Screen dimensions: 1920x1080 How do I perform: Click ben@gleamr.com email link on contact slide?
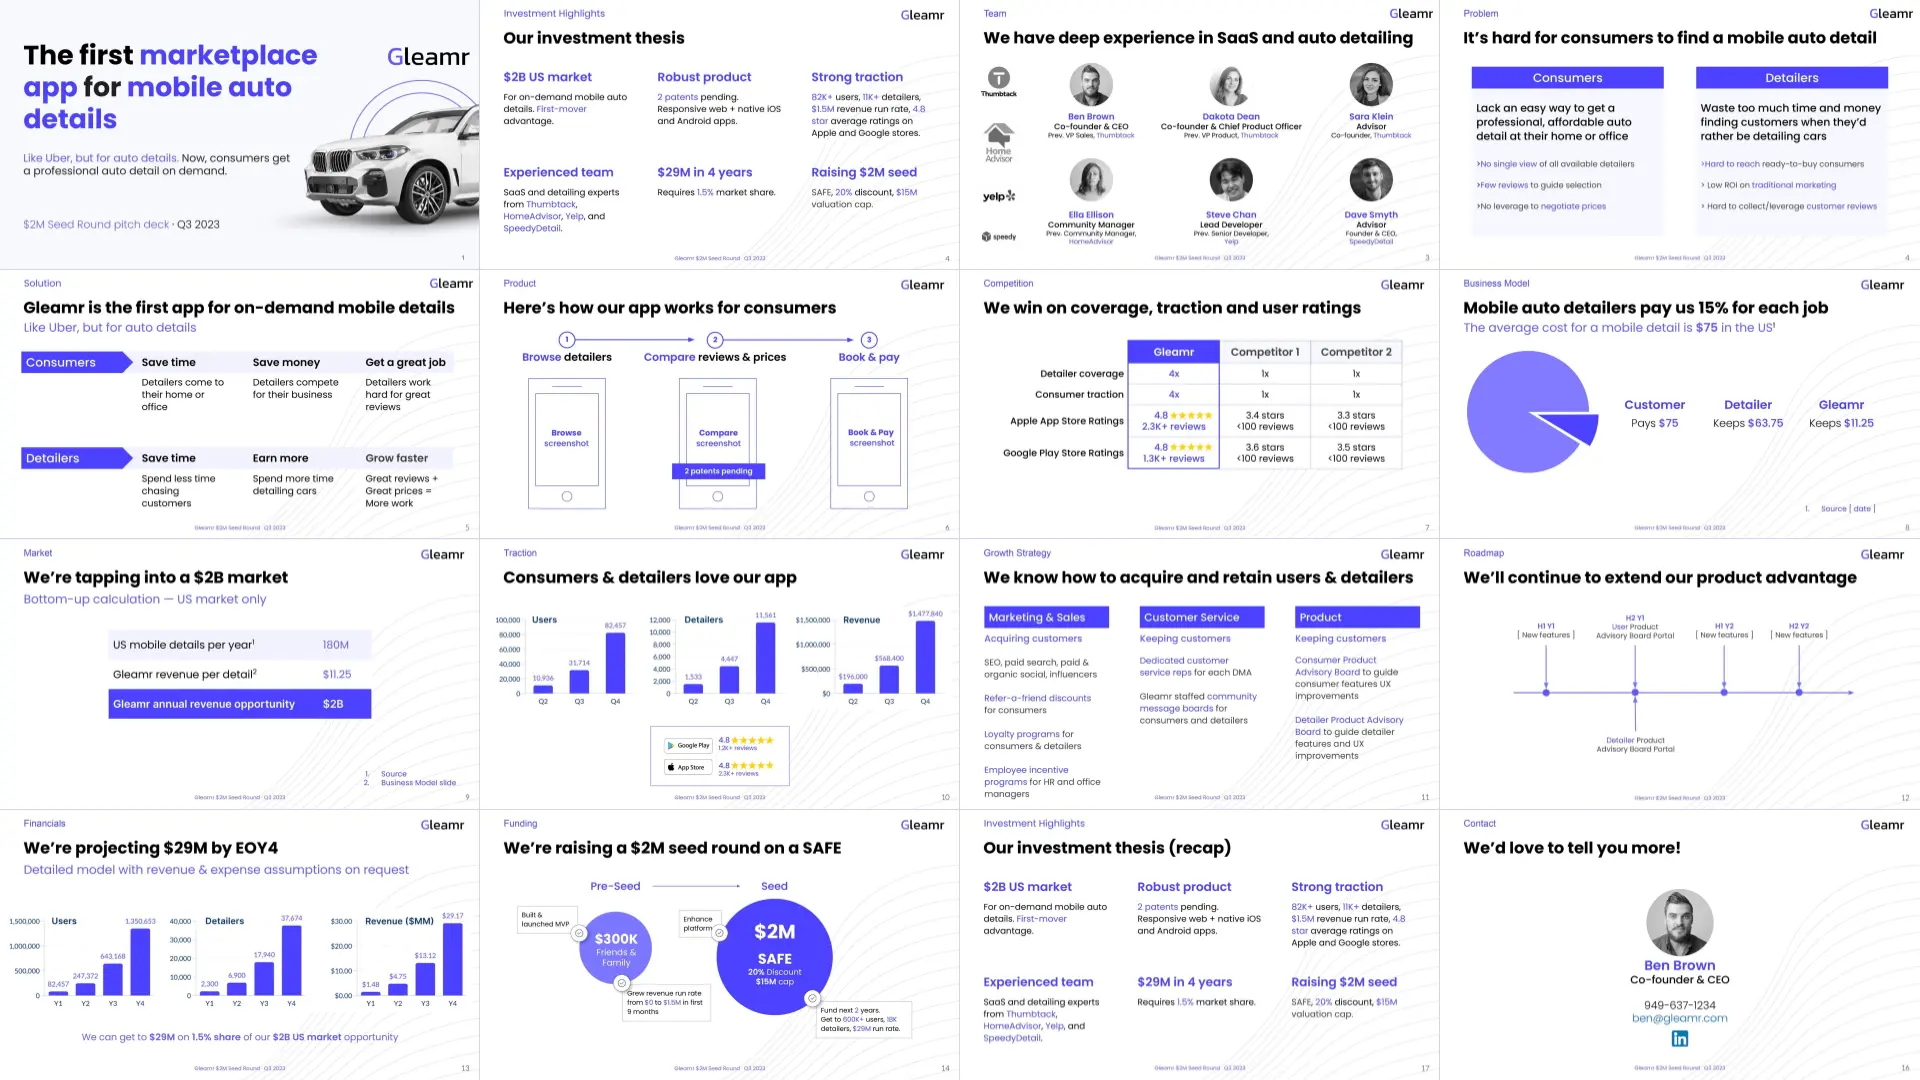pyautogui.click(x=1680, y=1018)
